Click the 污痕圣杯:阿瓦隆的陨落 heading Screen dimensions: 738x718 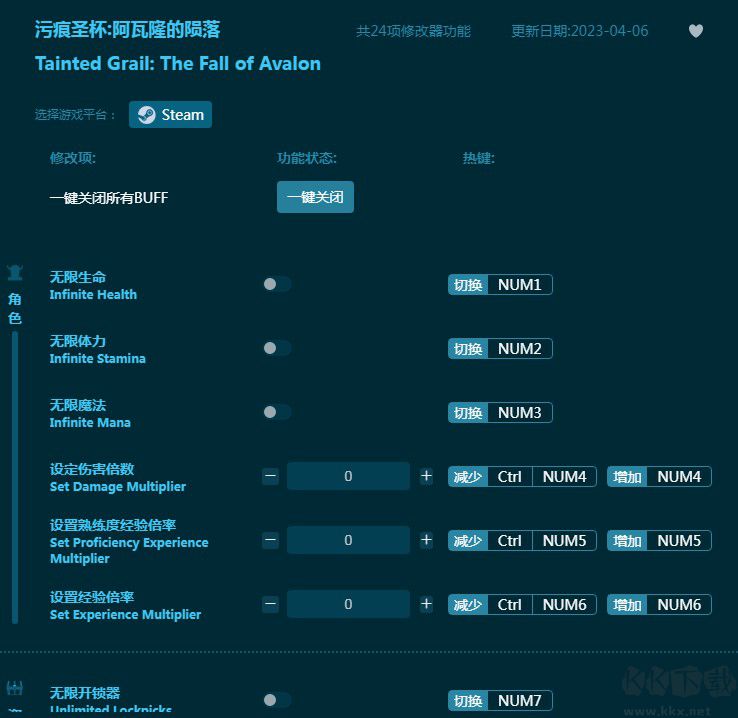tap(127, 30)
